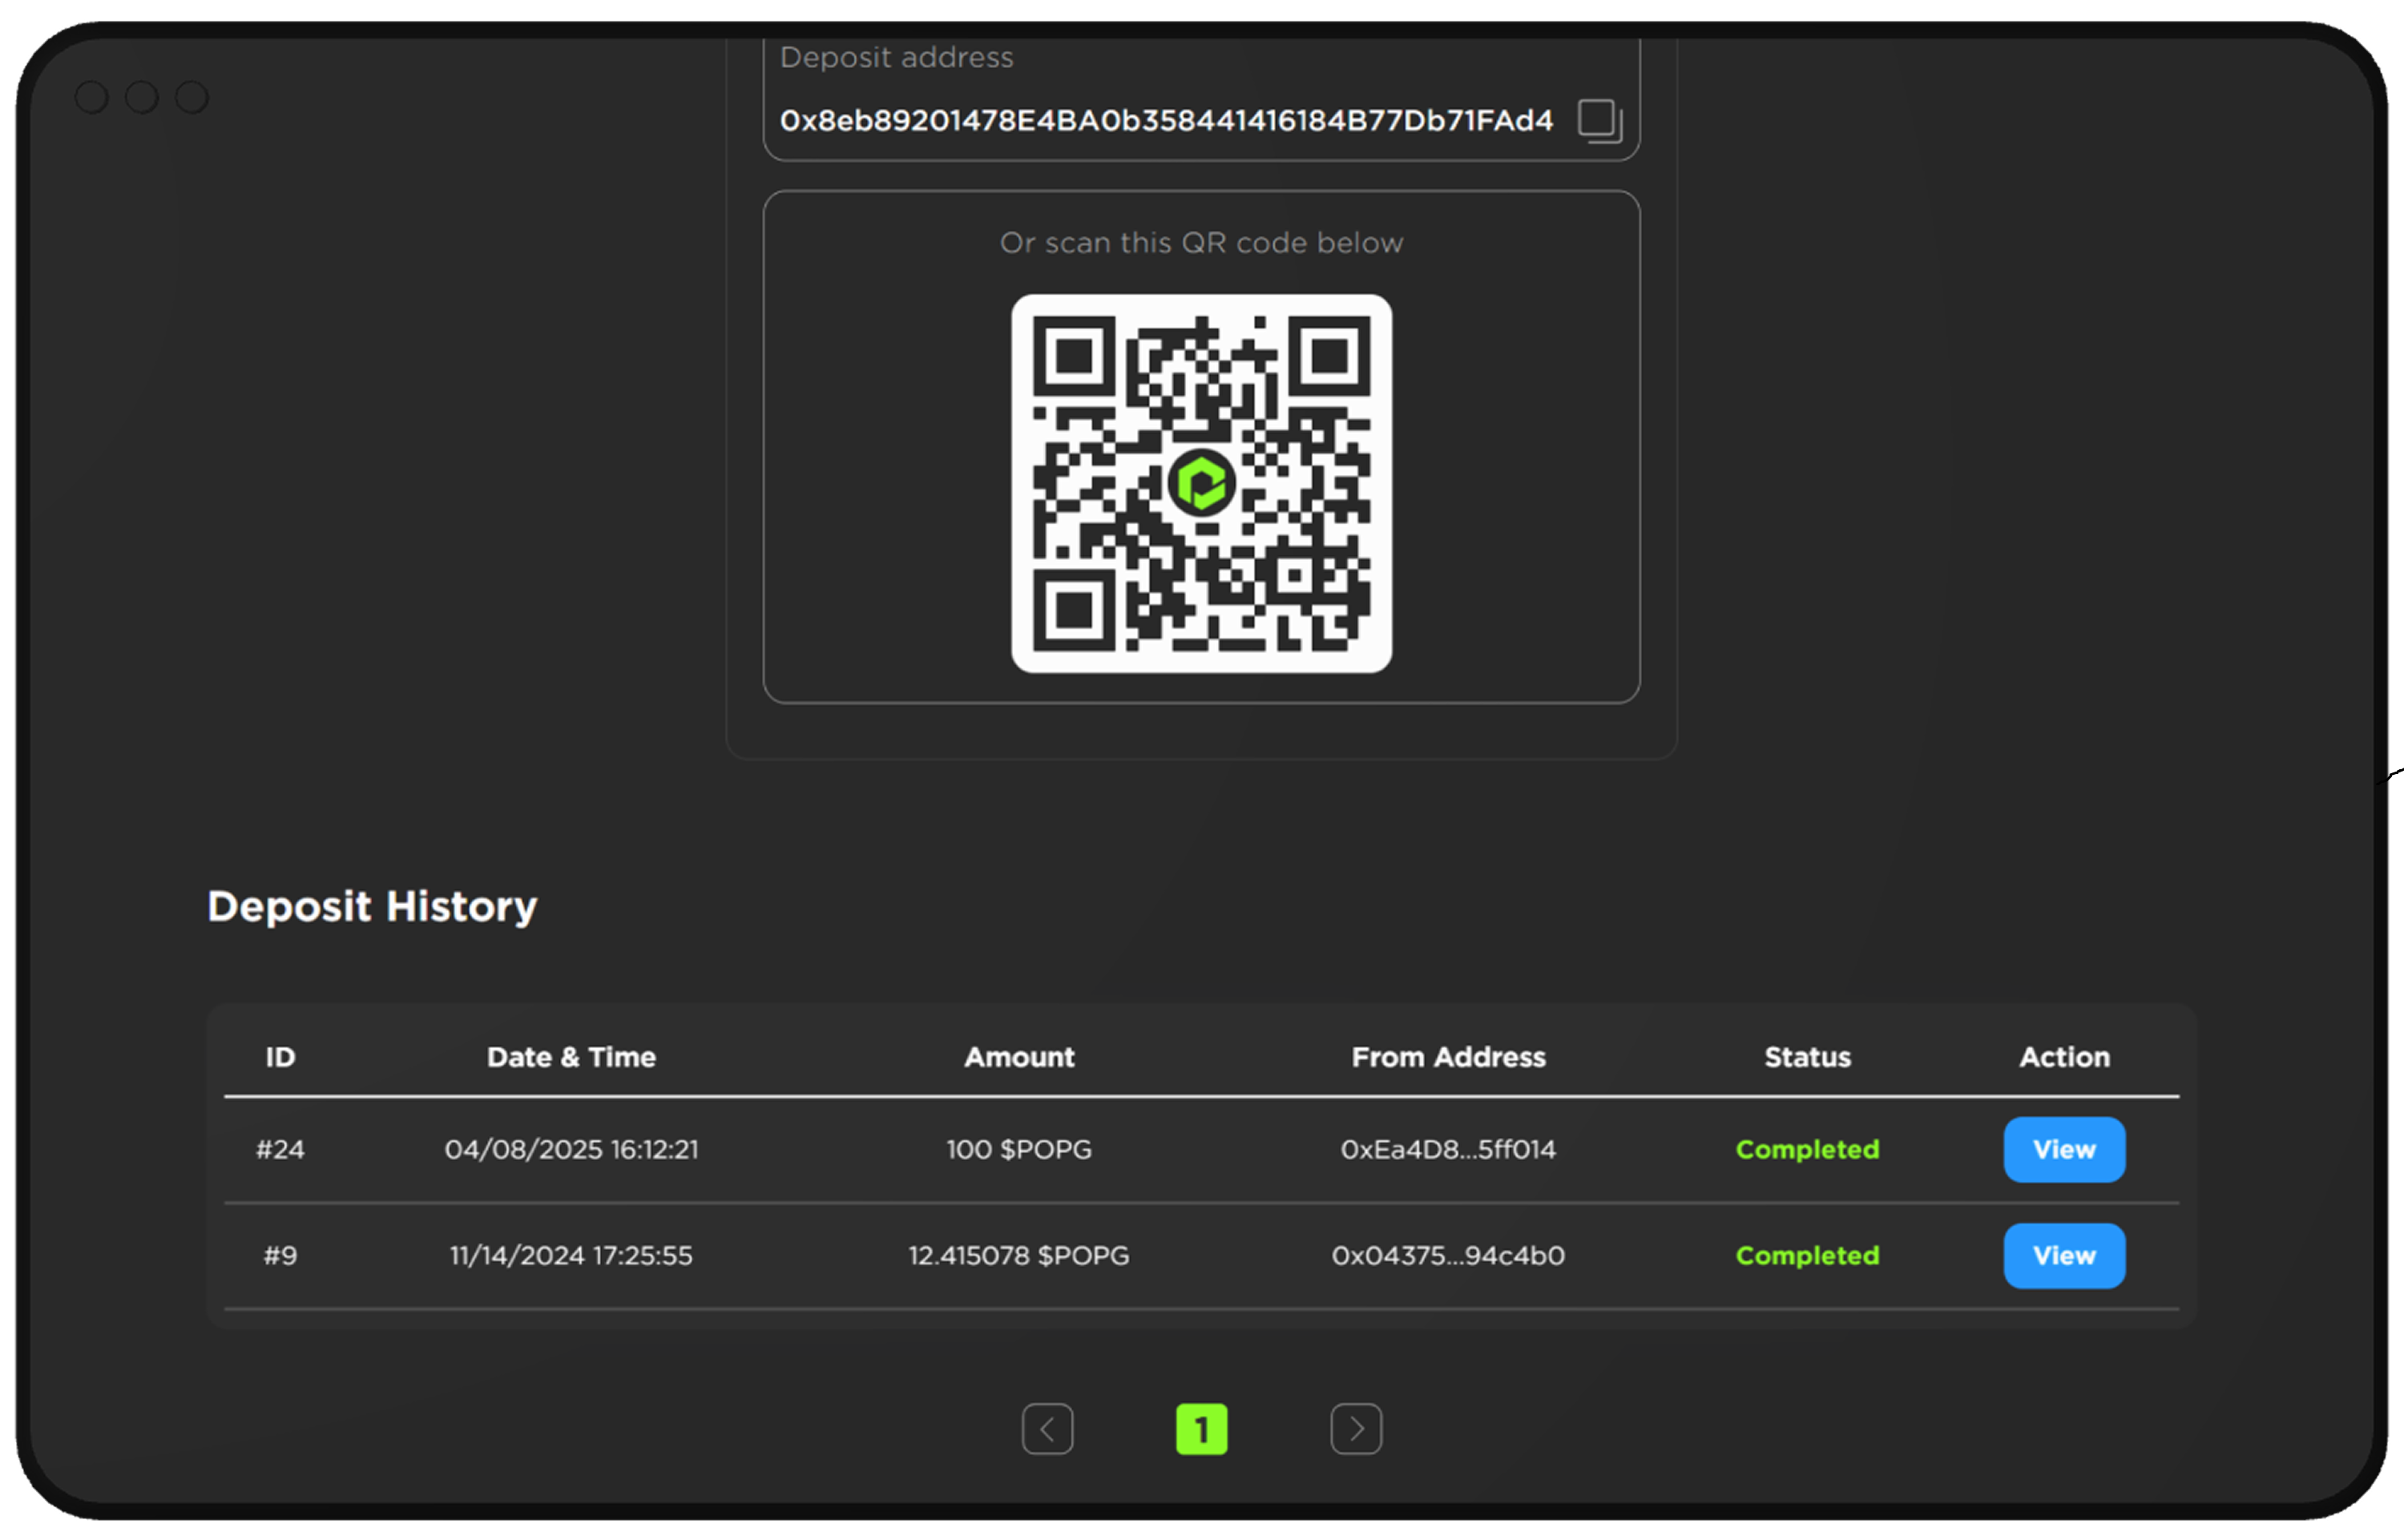
Task: Sort the table by the ID column
Action: [280, 1057]
